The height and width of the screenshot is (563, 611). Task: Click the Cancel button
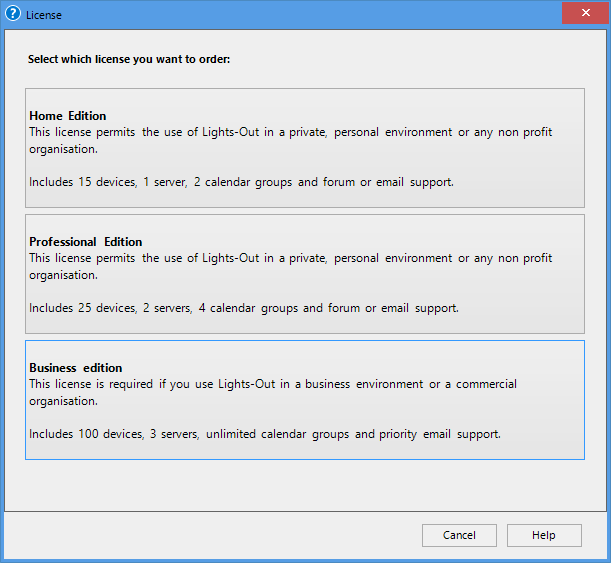(x=459, y=535)
